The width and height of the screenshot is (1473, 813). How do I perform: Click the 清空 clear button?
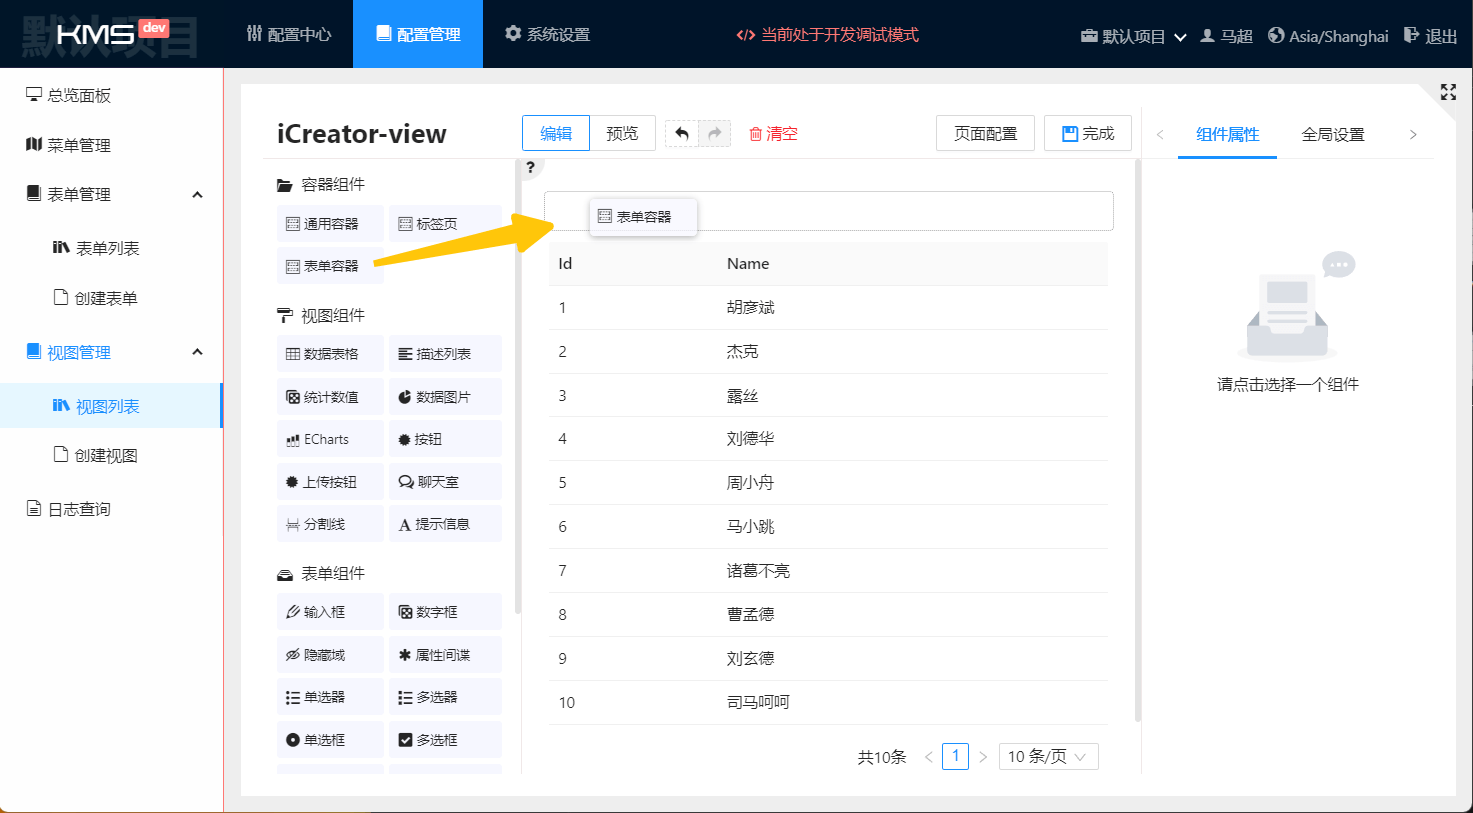point(773,134)
